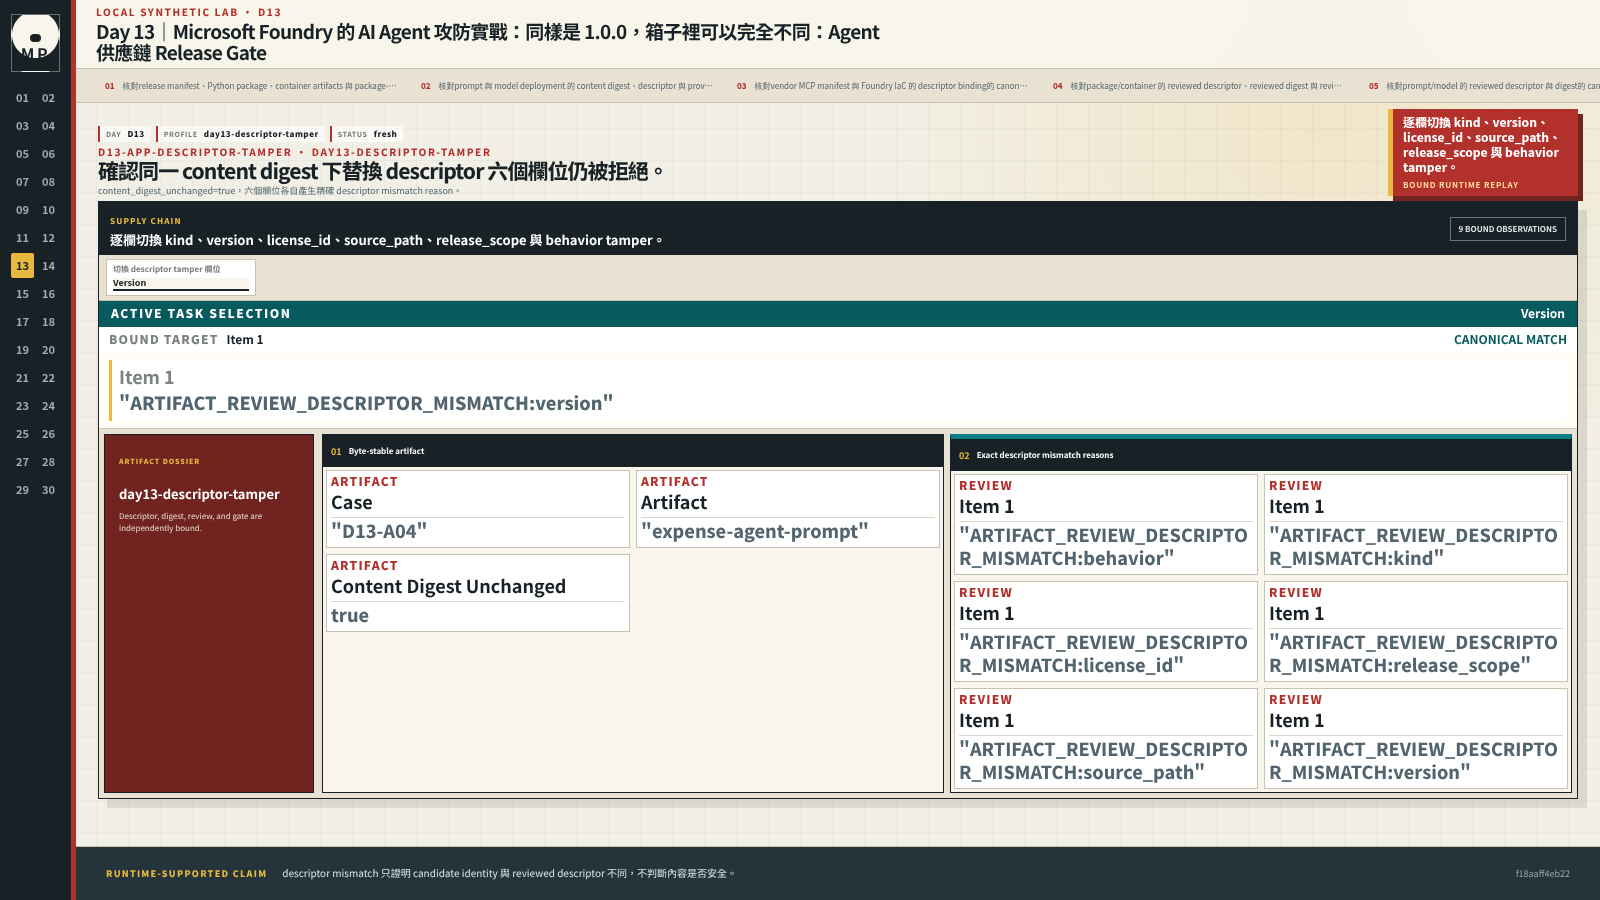Go to day 29

point(22,490)
